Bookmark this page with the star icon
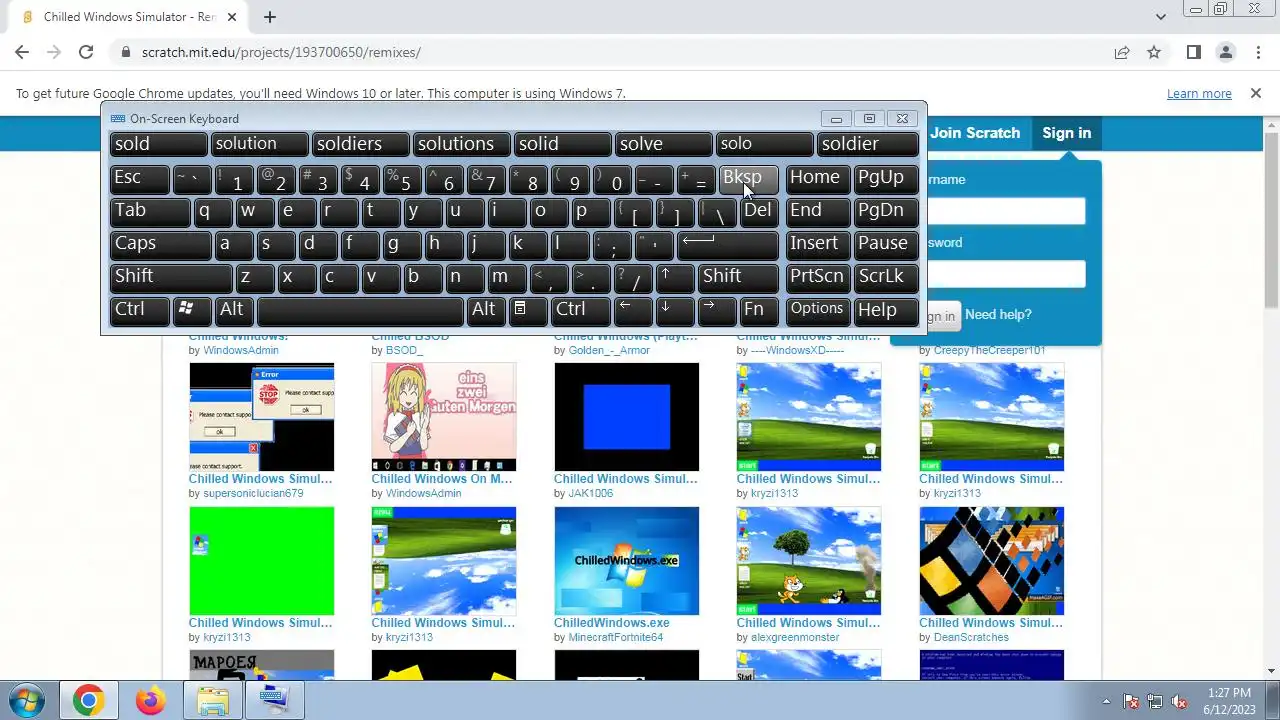1280x720 pixels. point(1154,52)
